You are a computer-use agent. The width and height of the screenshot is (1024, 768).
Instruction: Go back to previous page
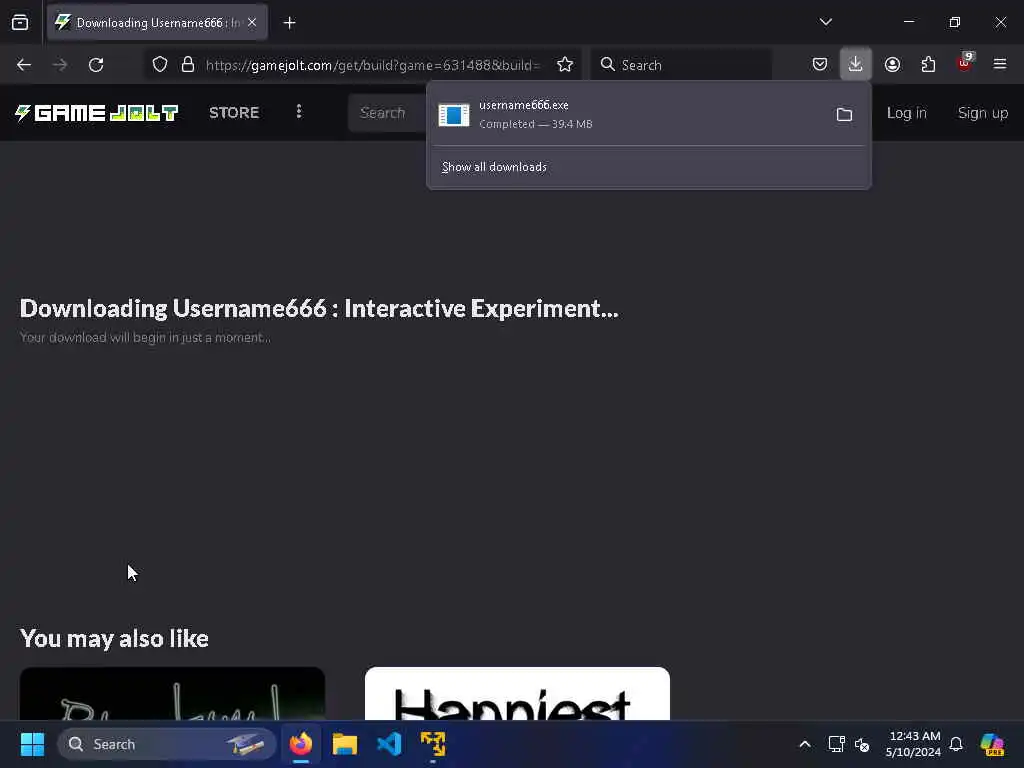tap(24, 65)
